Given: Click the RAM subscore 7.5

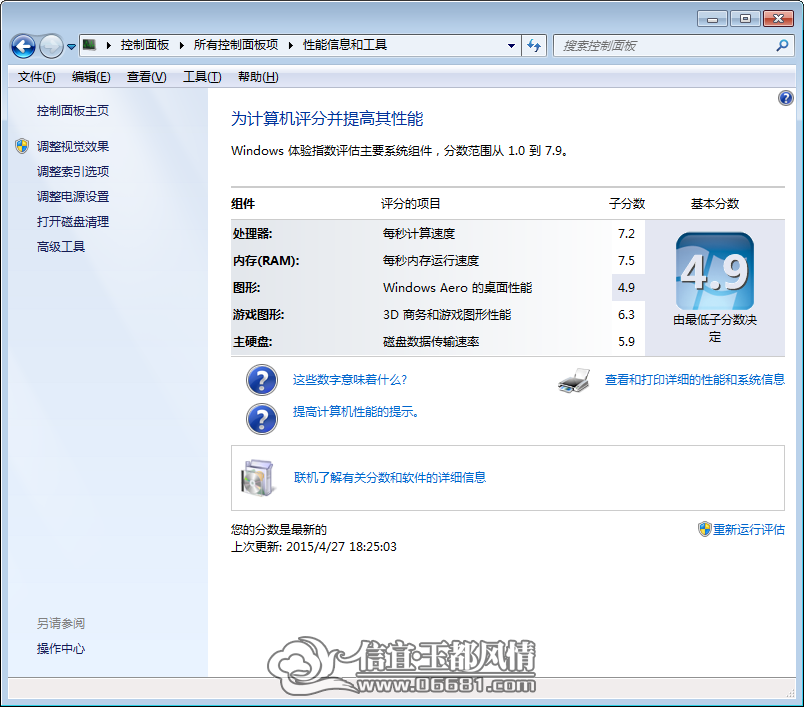Looking at the screenshot, I should click(626, 261).
